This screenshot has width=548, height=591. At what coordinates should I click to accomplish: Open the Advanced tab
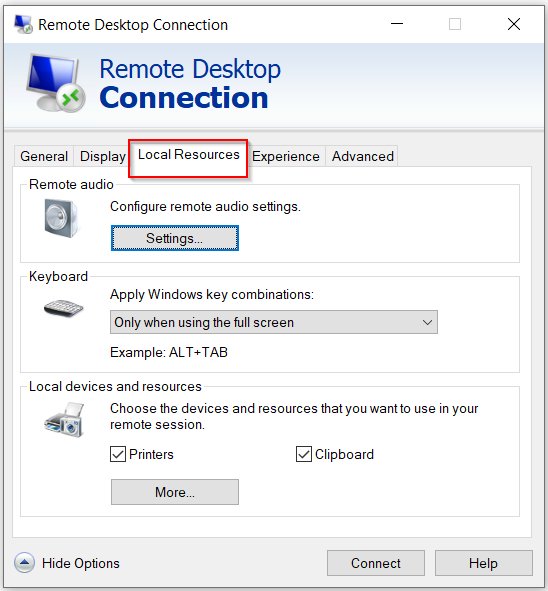tap(363, 156)
